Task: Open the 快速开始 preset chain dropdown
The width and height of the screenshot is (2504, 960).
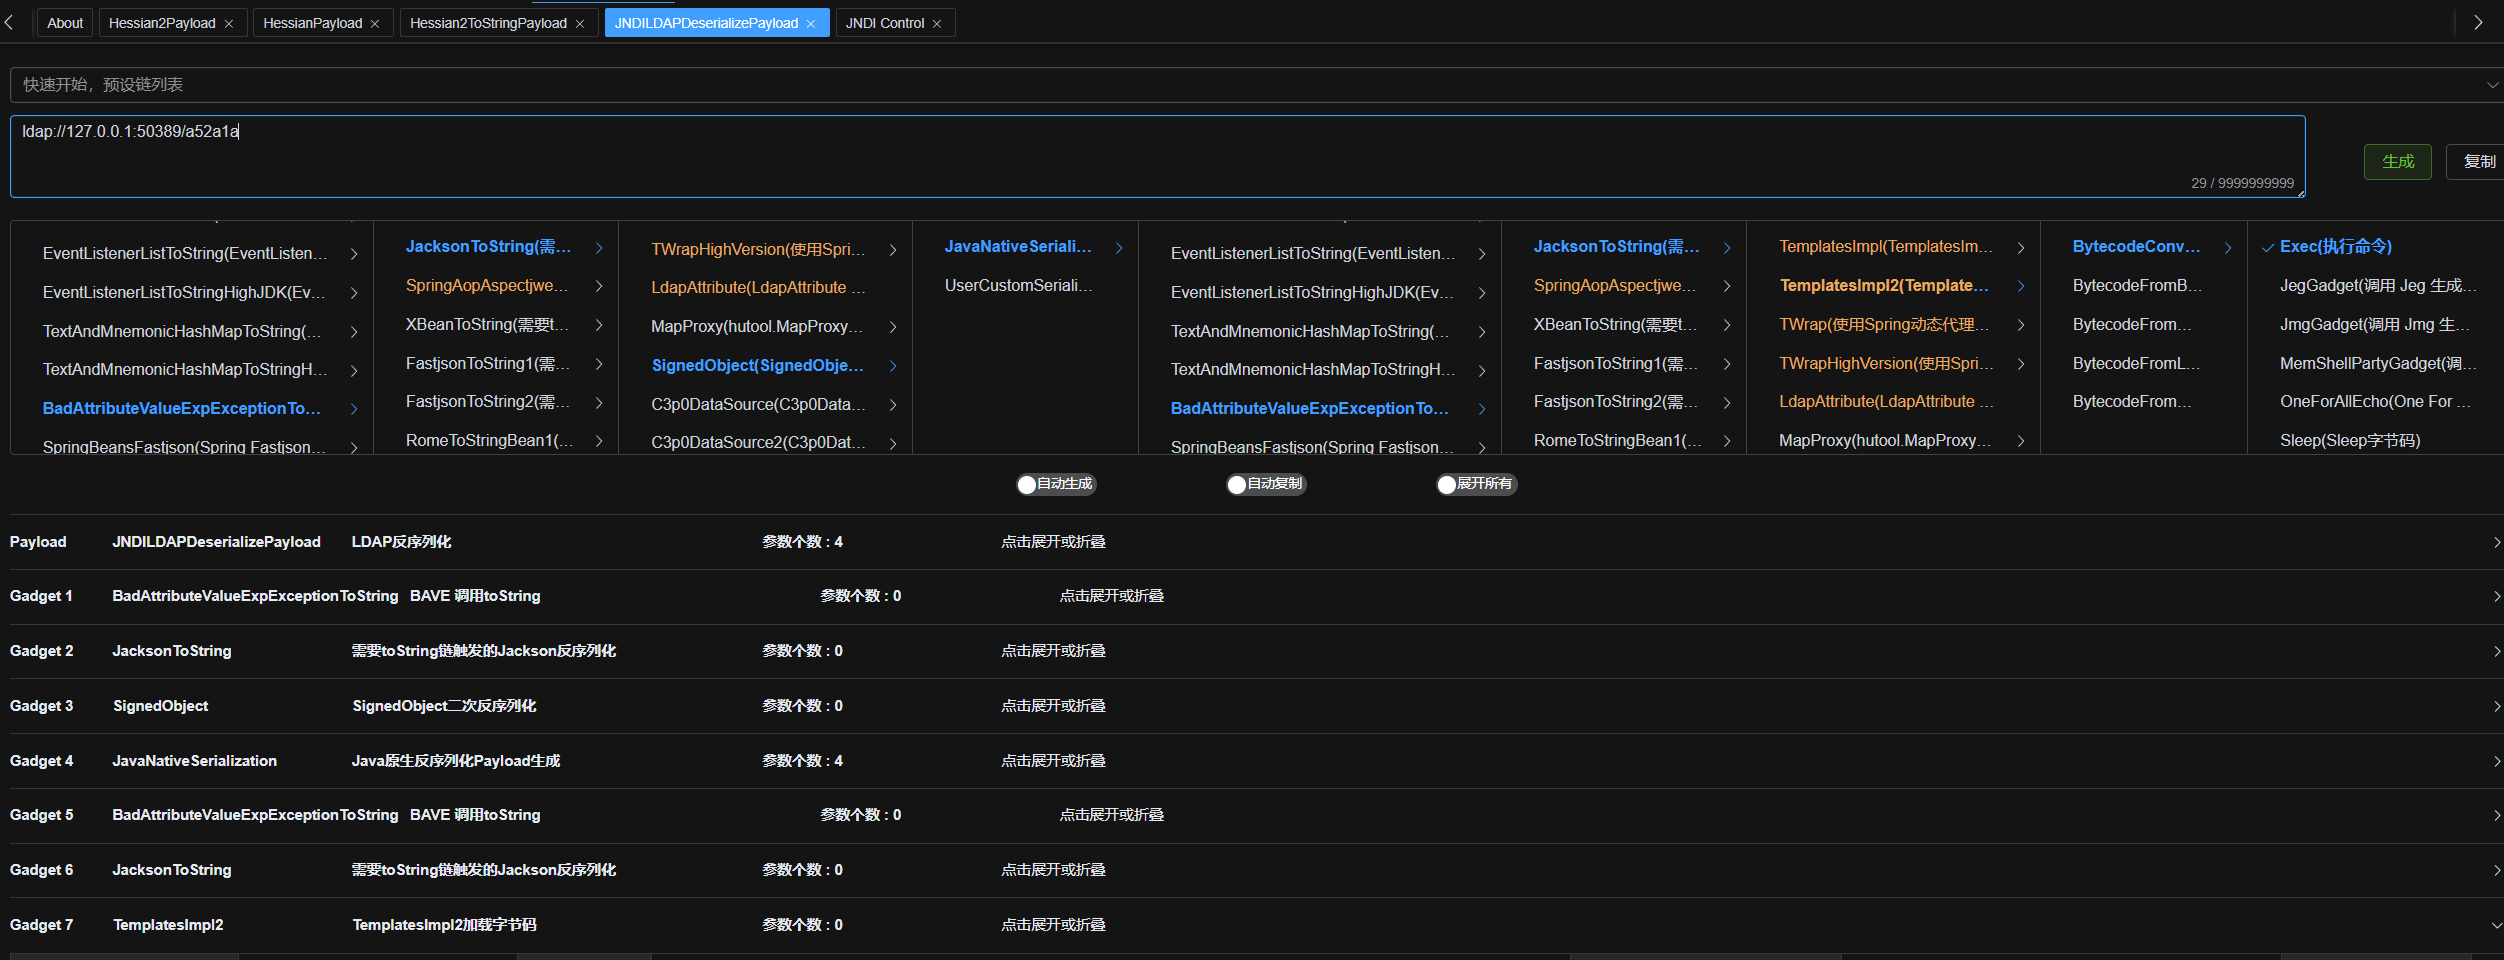Action: click(1250, 85)
